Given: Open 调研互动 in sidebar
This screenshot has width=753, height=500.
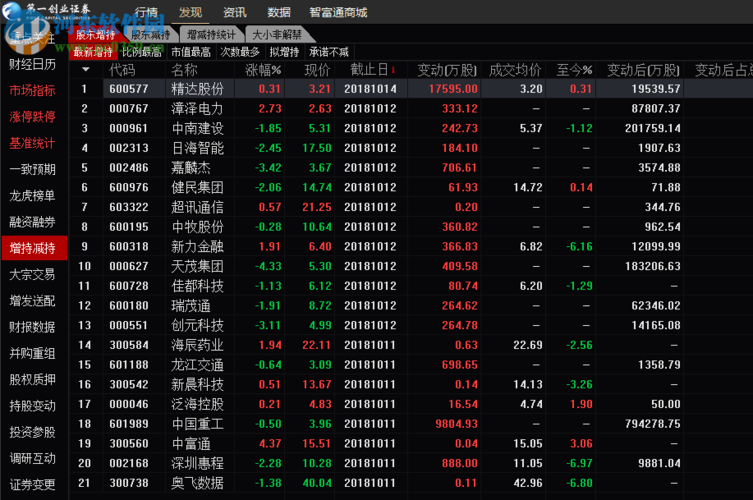Looking at the screenshot, I should (32, 459).
